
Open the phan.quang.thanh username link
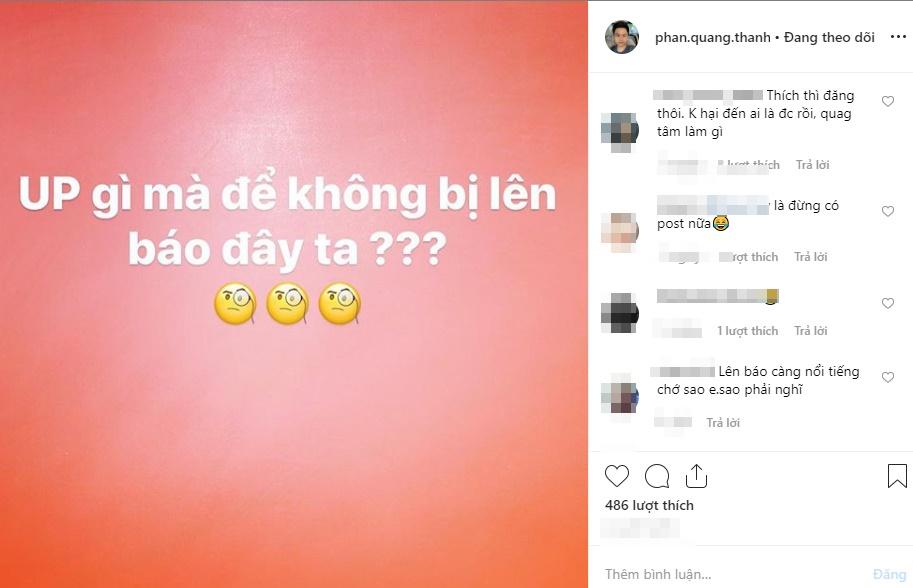(x=713, y=38)
